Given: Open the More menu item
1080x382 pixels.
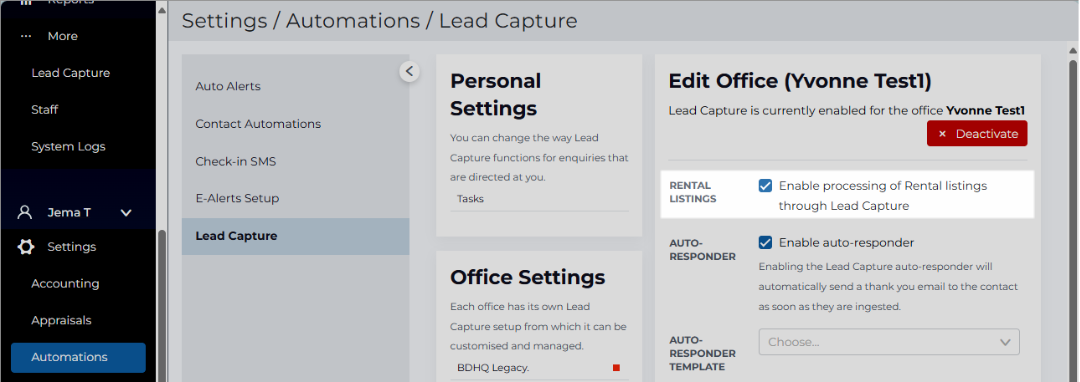Looking at the screenshot, I should pos(63,36).
